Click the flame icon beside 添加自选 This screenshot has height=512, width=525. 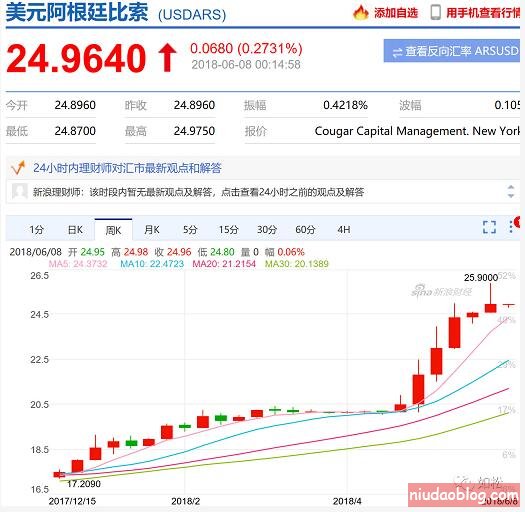coord(361,13)
